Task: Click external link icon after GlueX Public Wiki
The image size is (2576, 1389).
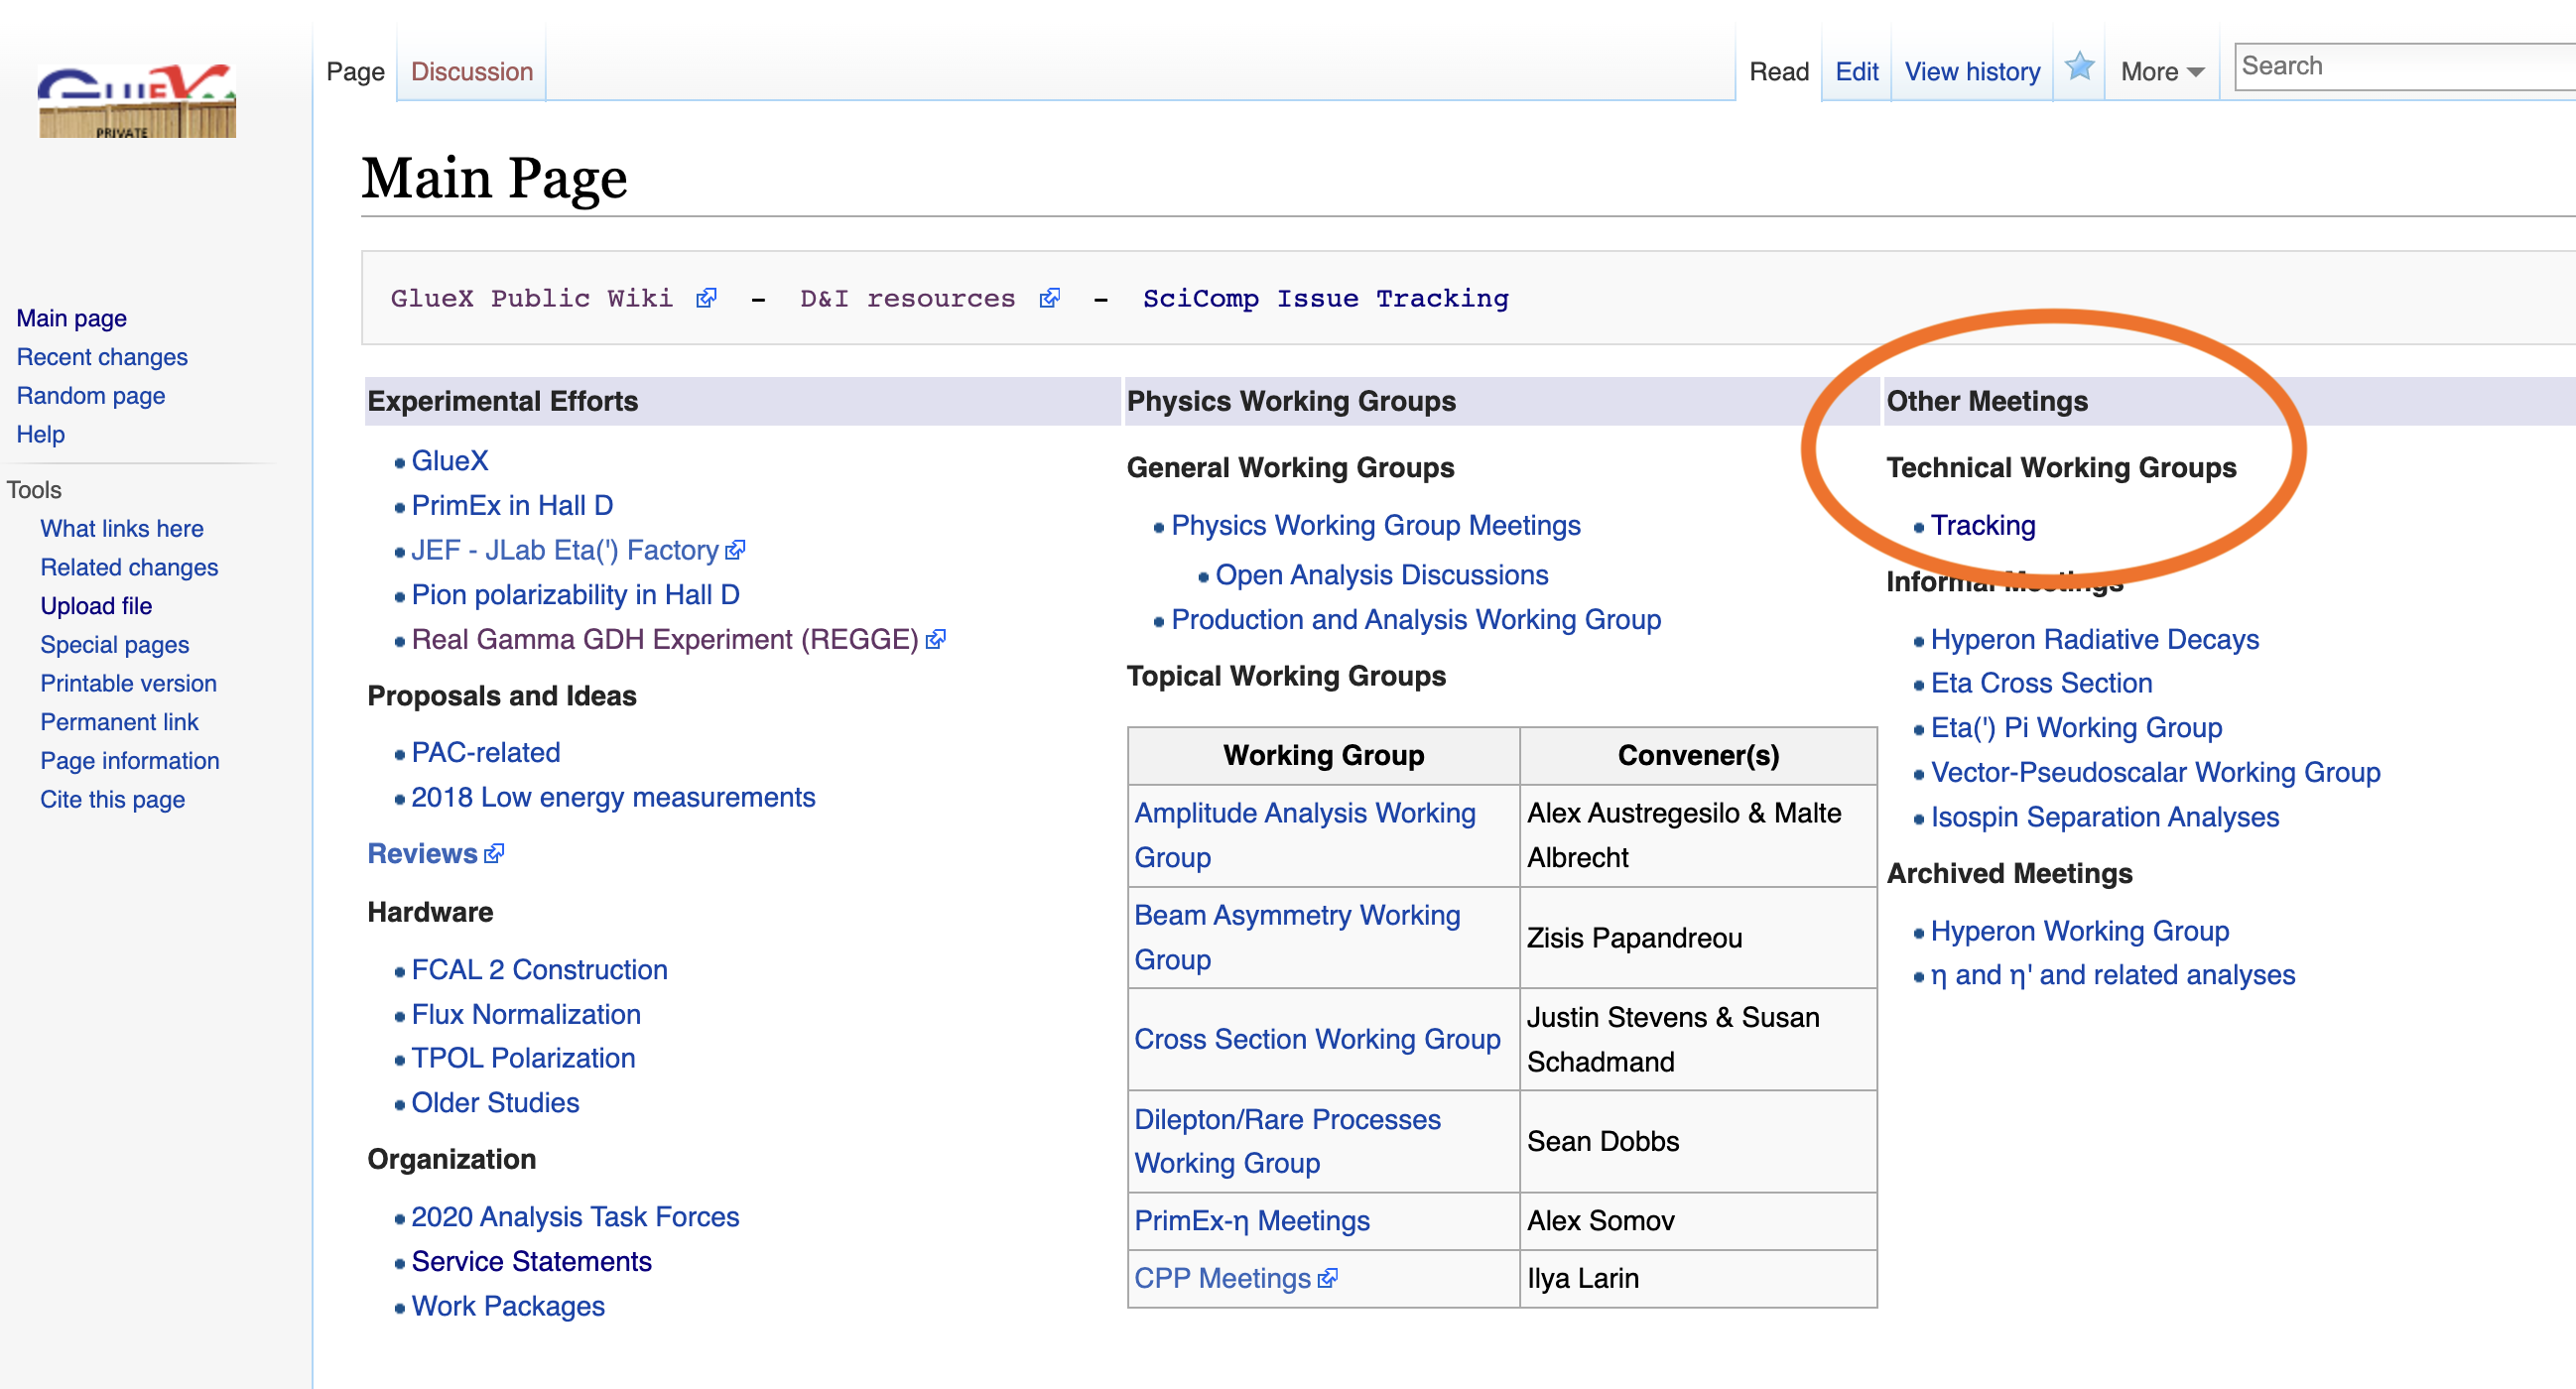Action: tap(706, 299)
